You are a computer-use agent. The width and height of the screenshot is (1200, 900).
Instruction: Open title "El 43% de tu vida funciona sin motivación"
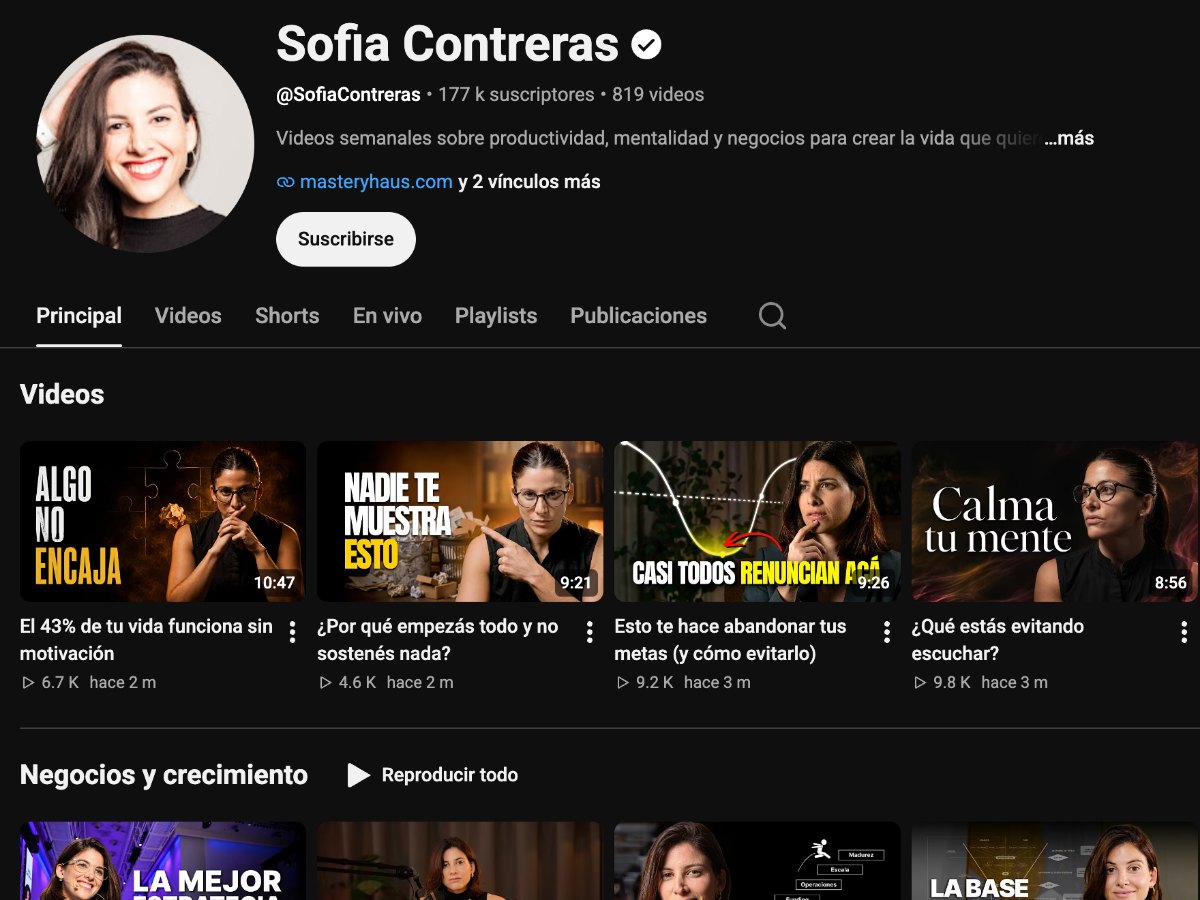[x=146, y=640]
